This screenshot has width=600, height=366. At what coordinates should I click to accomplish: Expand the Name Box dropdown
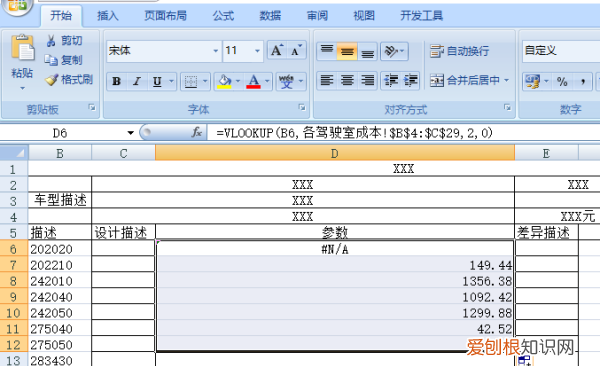coord(130,133)
